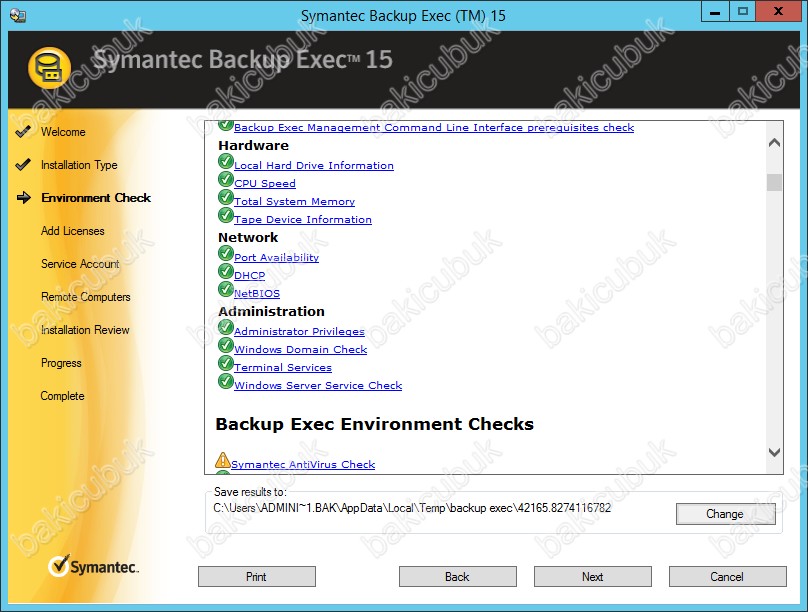Screen dimensions: 808x612
Task: Click arrow icon next to Environment Check step
Action: point(24,198)
